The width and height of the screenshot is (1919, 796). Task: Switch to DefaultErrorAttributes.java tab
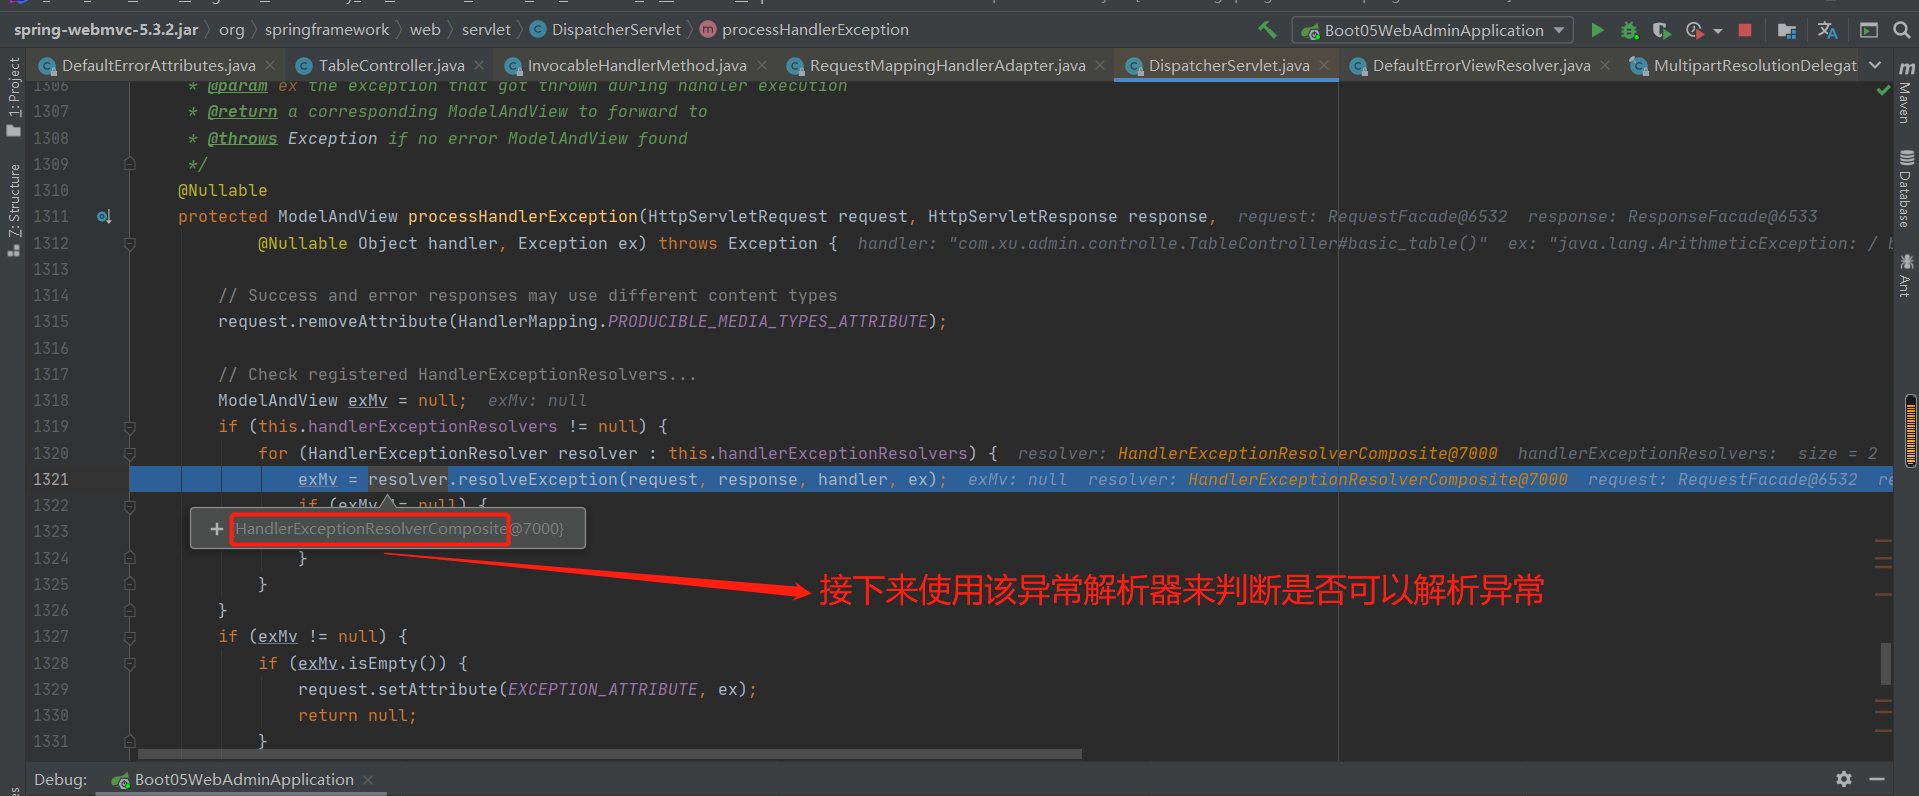158,66
